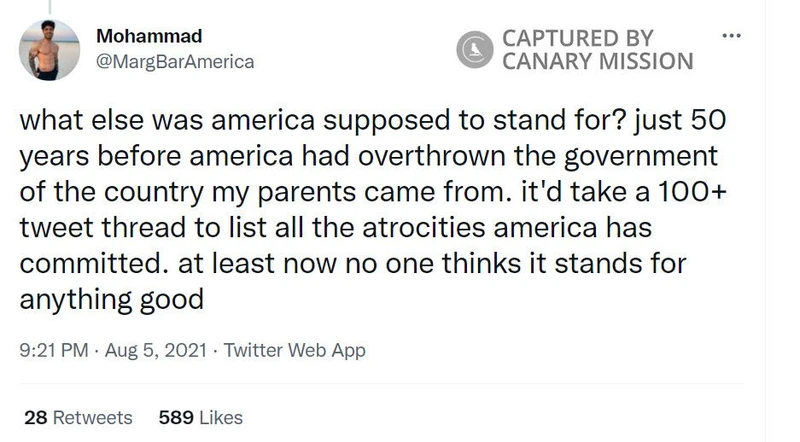This screenshot has height=442, width=800.
Task: View the 589 Likes list
Action: (200, 417)
